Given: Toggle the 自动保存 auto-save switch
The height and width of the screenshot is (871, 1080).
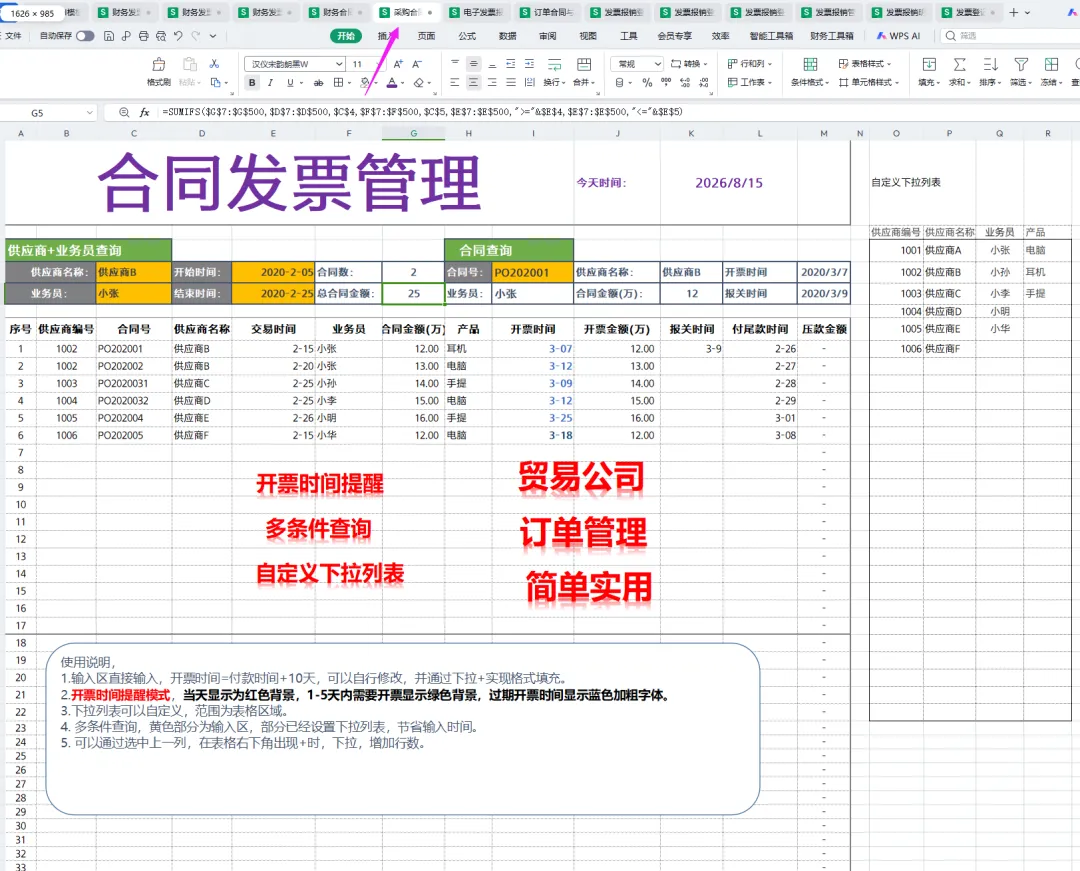Looking at the screenshot, I should coord(85,36).
